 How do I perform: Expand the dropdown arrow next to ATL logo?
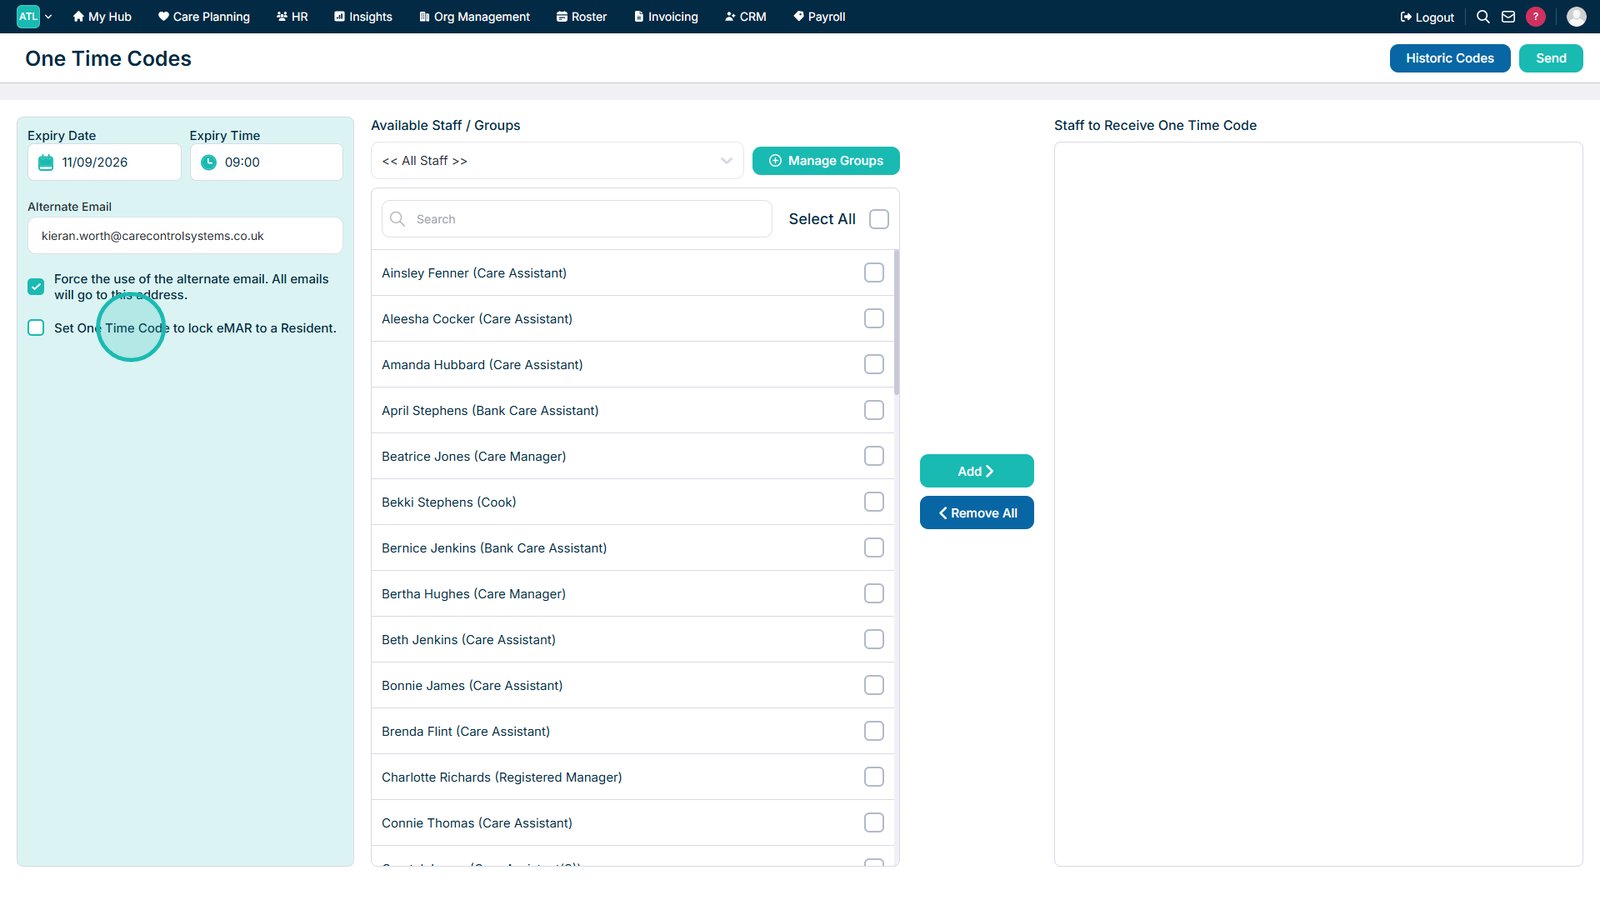pos(48,17)
